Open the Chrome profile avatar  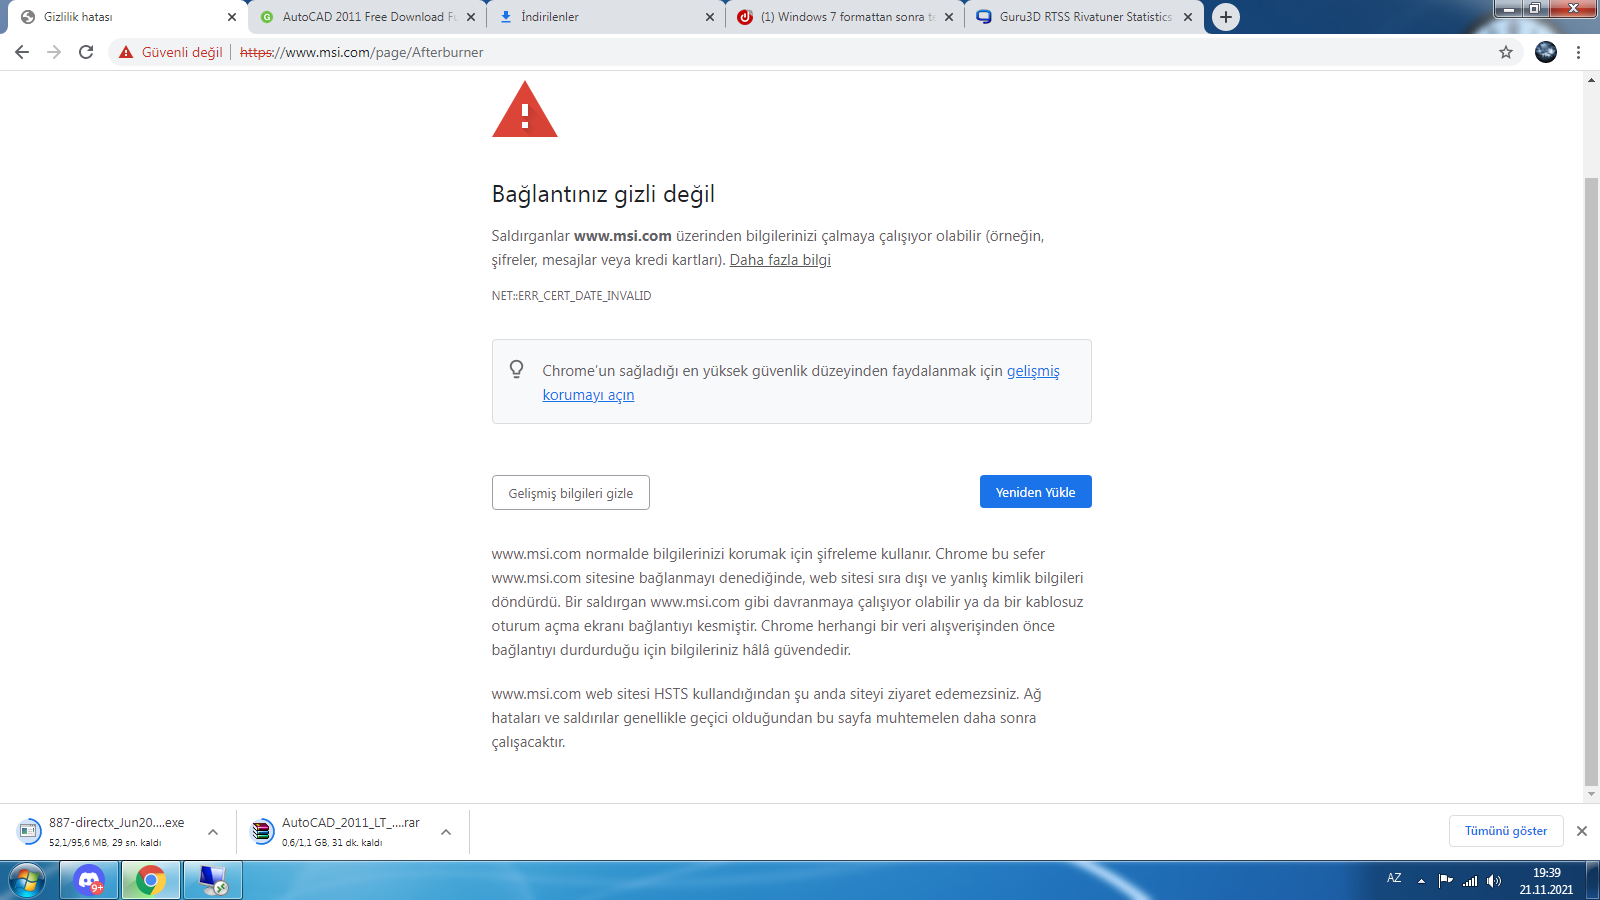pyautogui.click(x=1546, y=52)
